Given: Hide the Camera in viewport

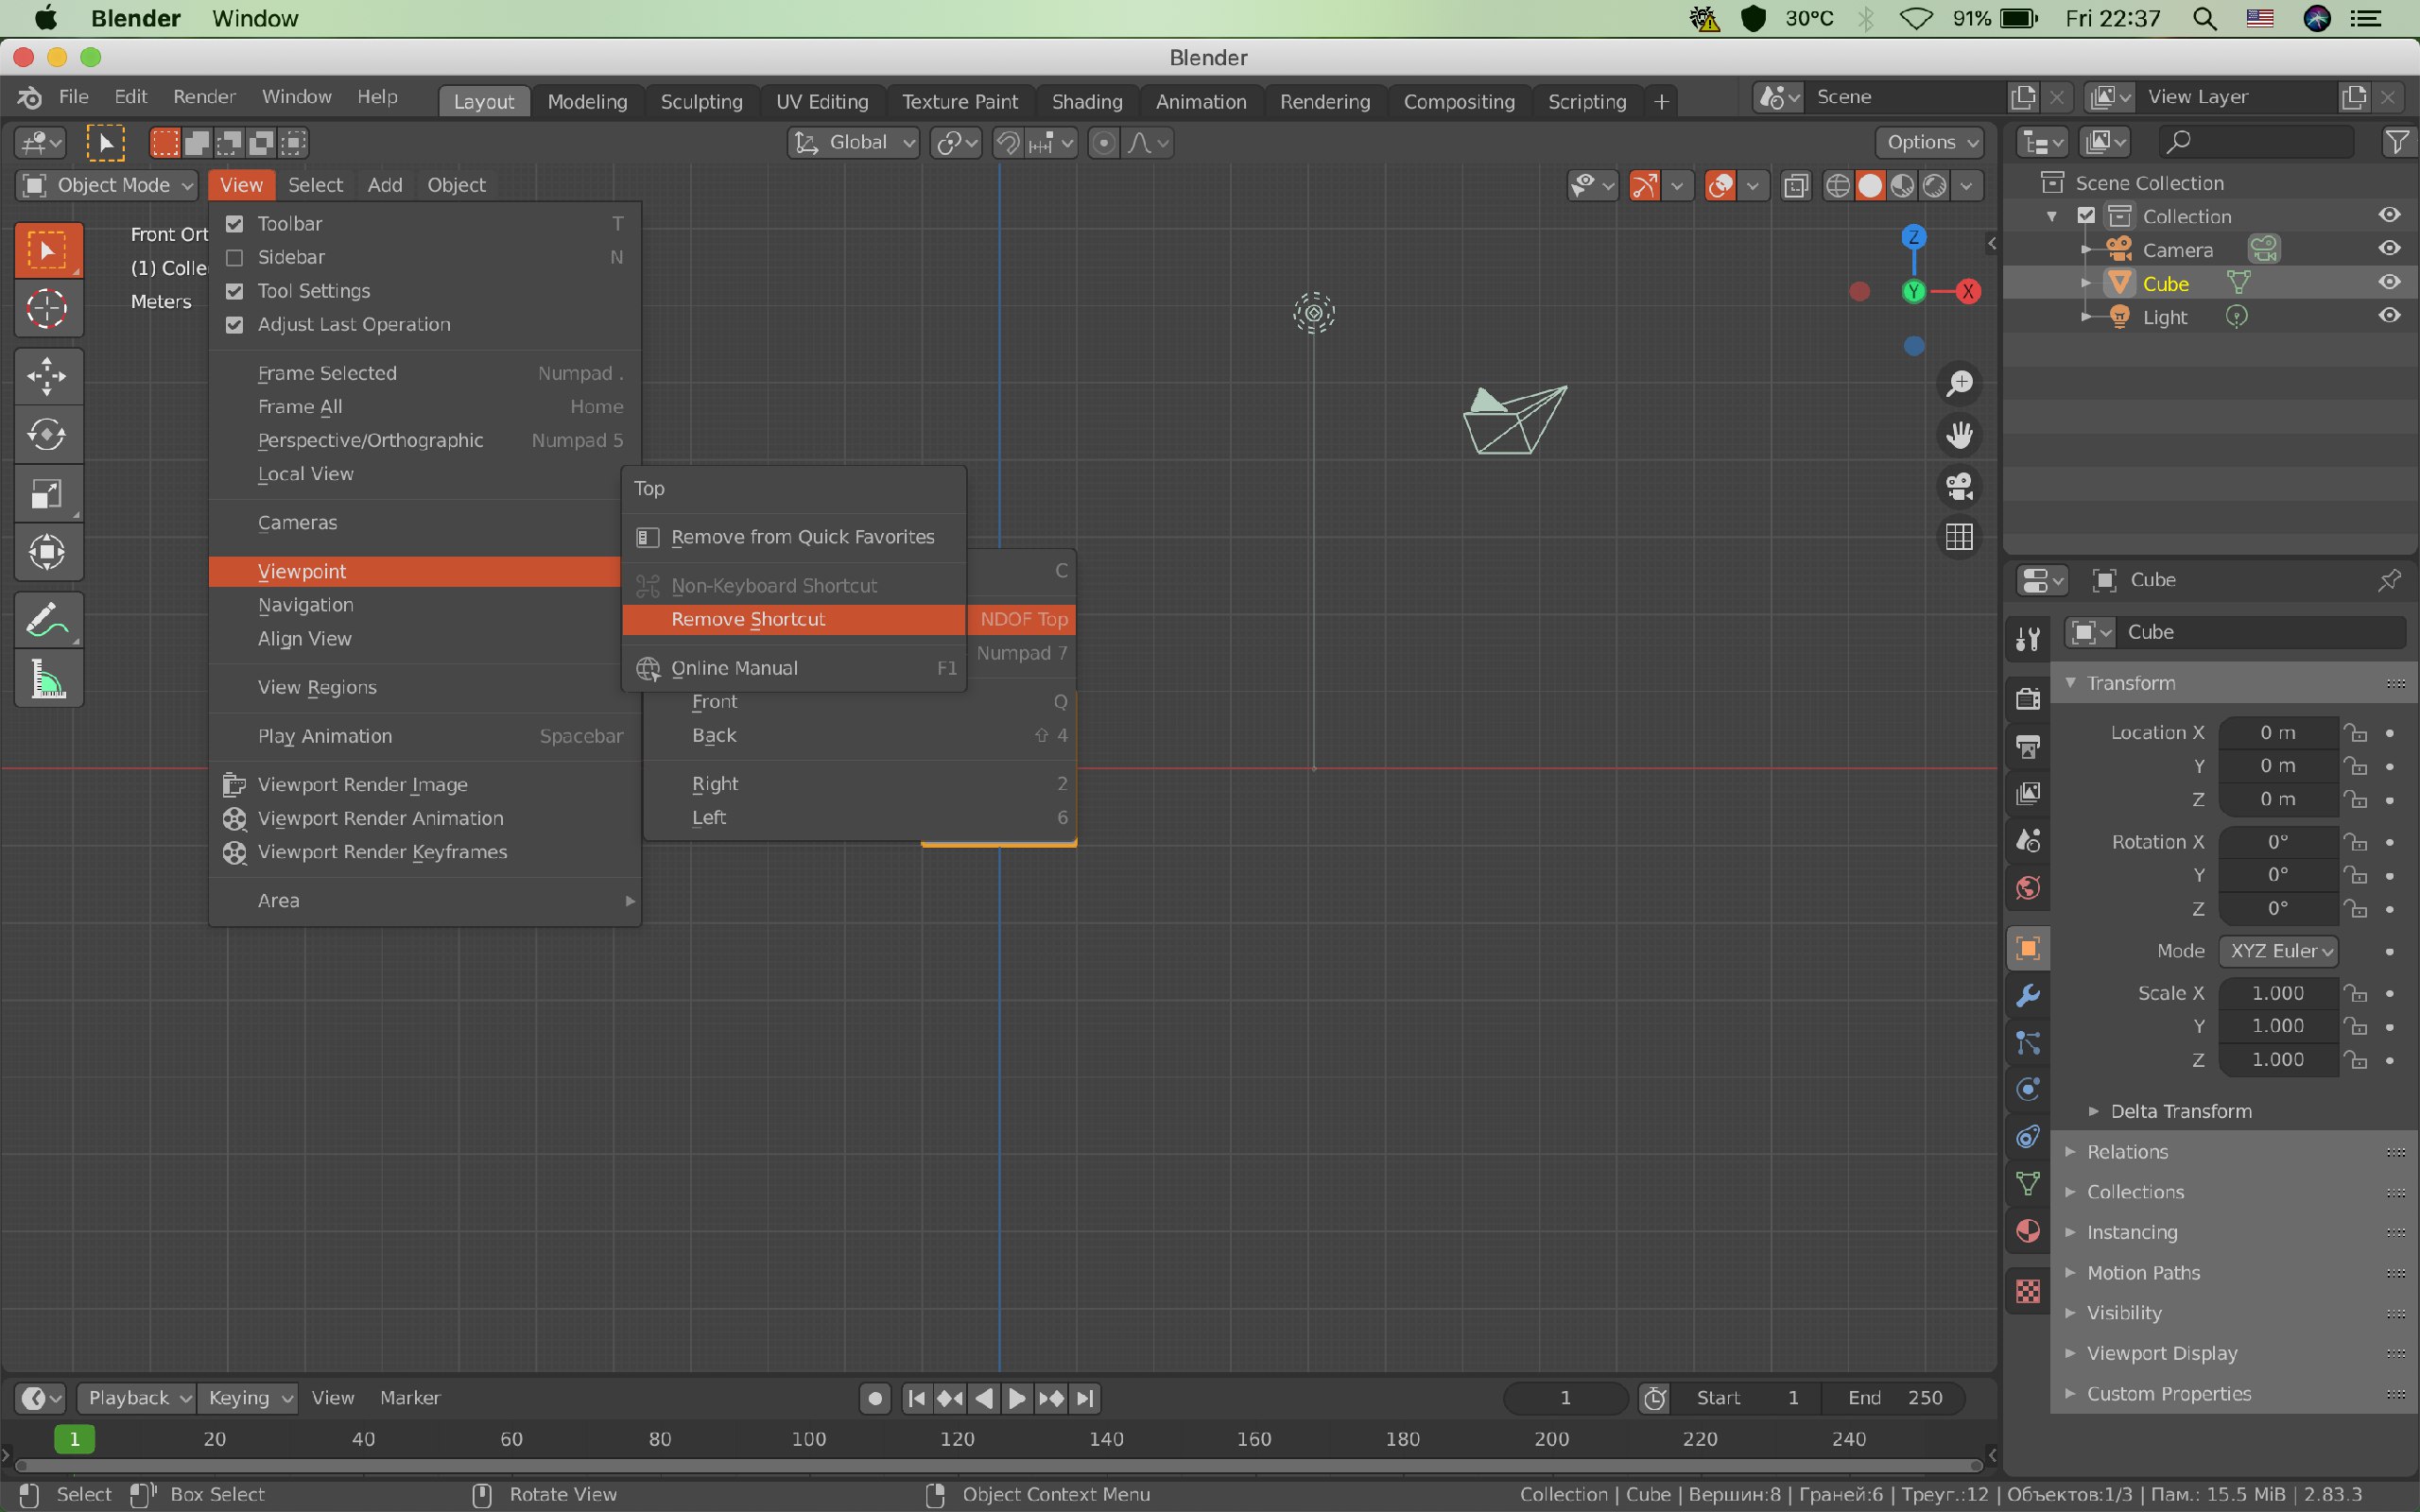Looking at the screenshot, I should (2389, 249).
